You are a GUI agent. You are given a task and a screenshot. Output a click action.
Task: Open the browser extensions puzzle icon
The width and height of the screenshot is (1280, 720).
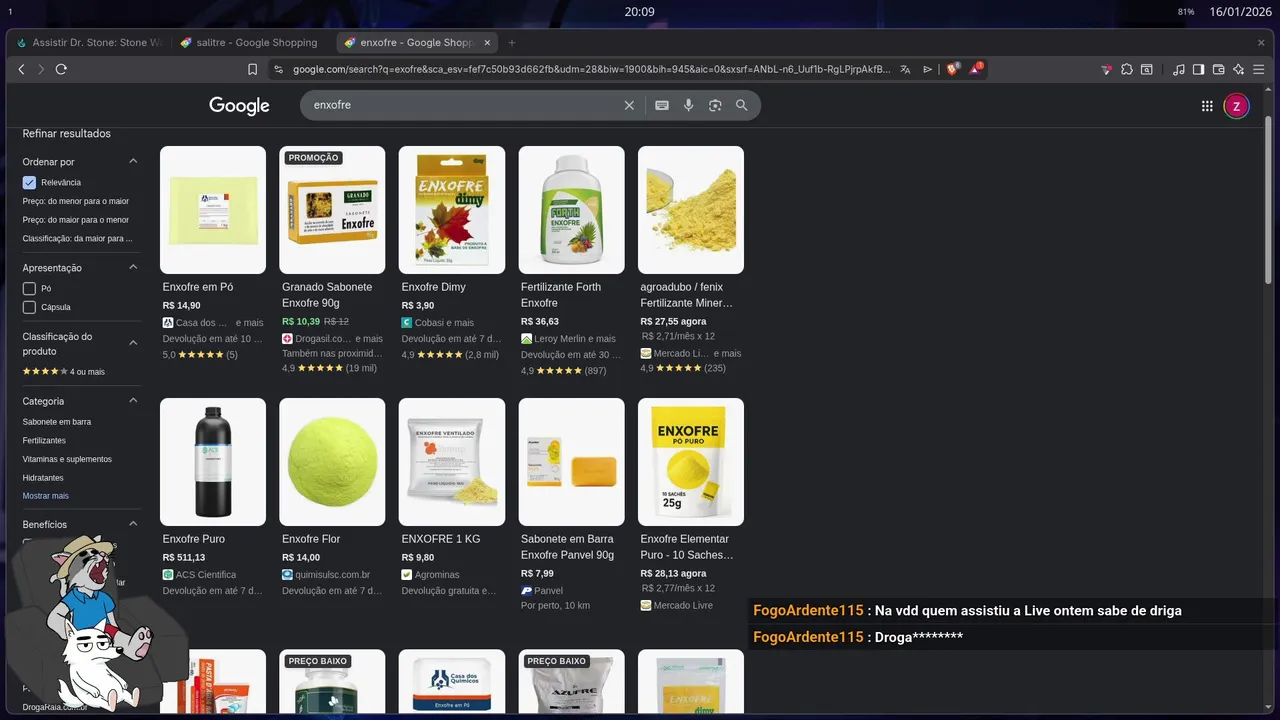coord(1127,69)
